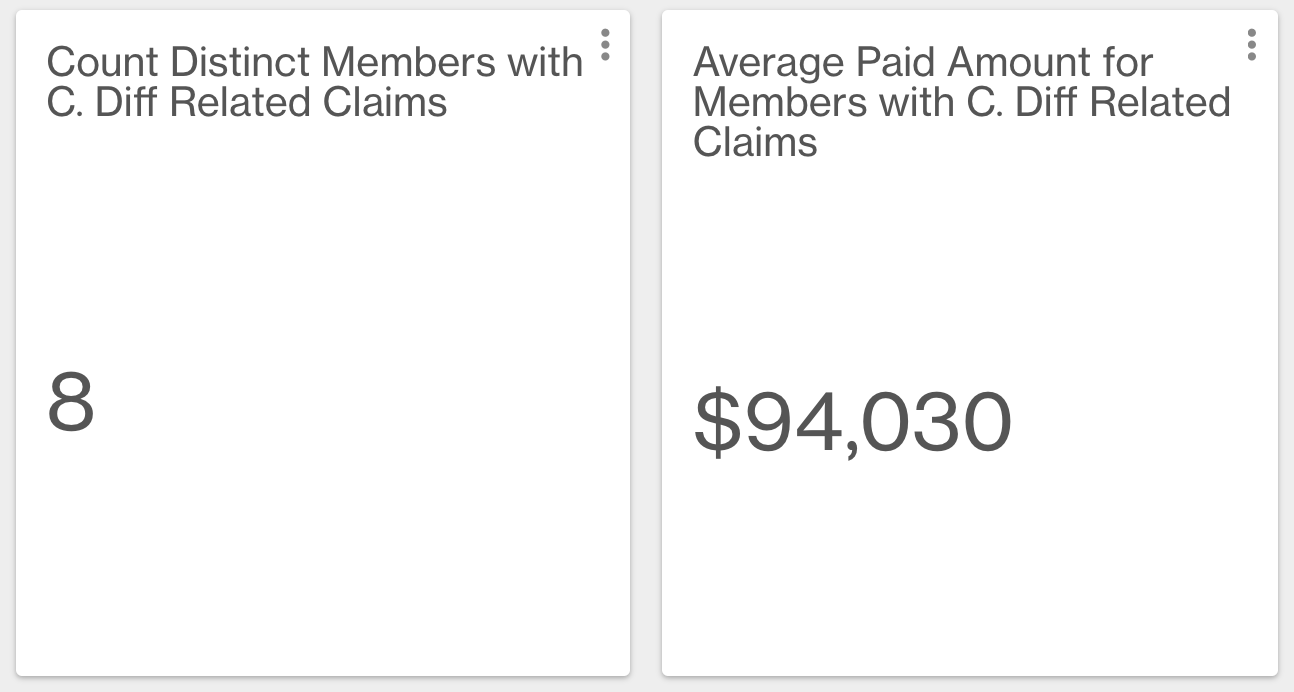The height and width of the screenshot is (692, 1294).
Task: Click the single value 8
Action: pos(71,403)
